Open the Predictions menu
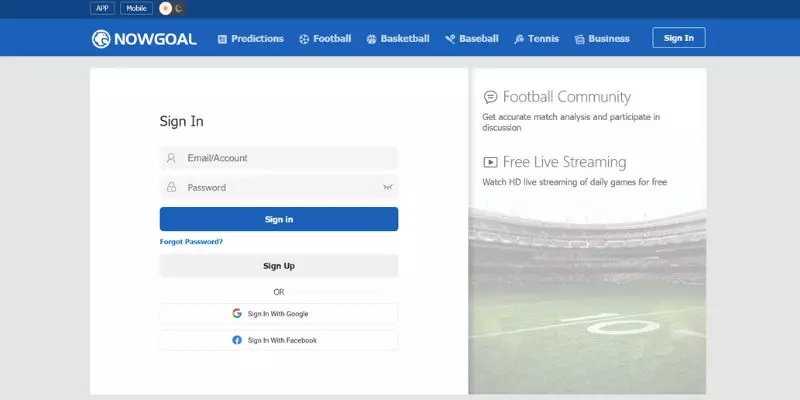The height and width of the screenshot is (400, 800). (250, 39)
